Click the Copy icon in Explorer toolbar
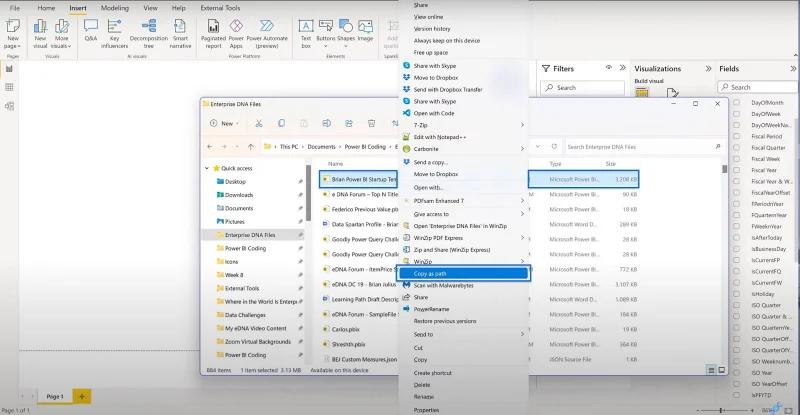Screen dimensions: 800x415 coord(281,123)
